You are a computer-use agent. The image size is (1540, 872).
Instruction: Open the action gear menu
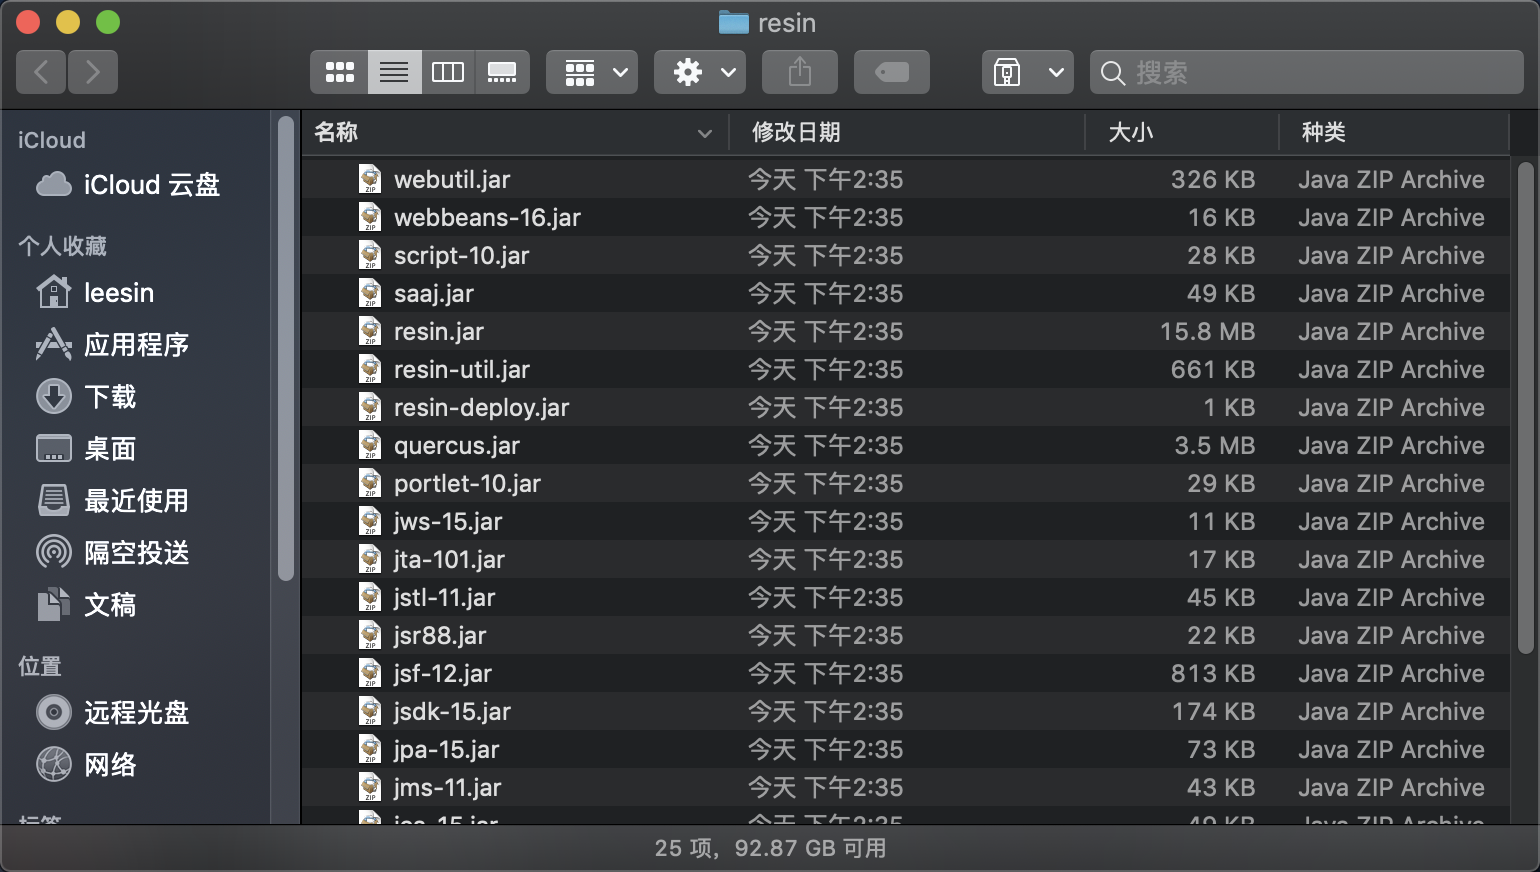click(x=700, y=72)
